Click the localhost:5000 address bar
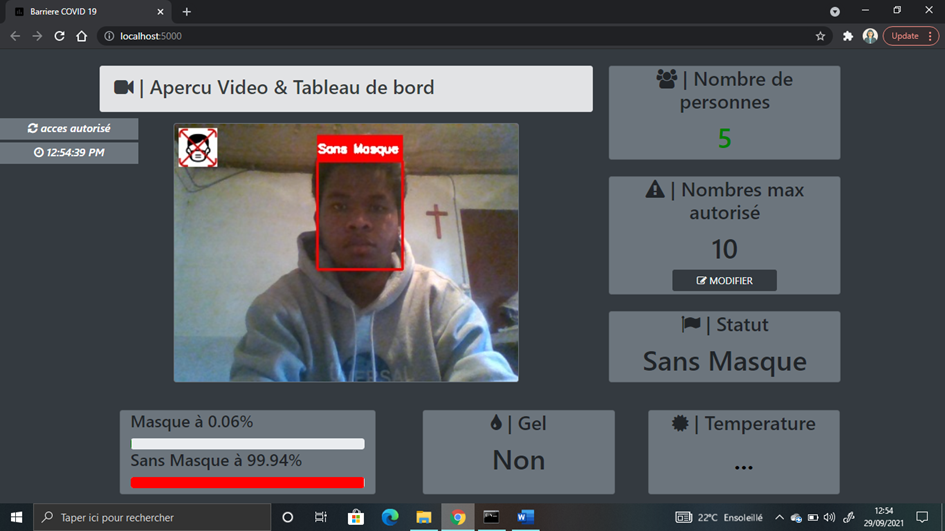The width and height of the screenshot is (945, 531). 464,36
